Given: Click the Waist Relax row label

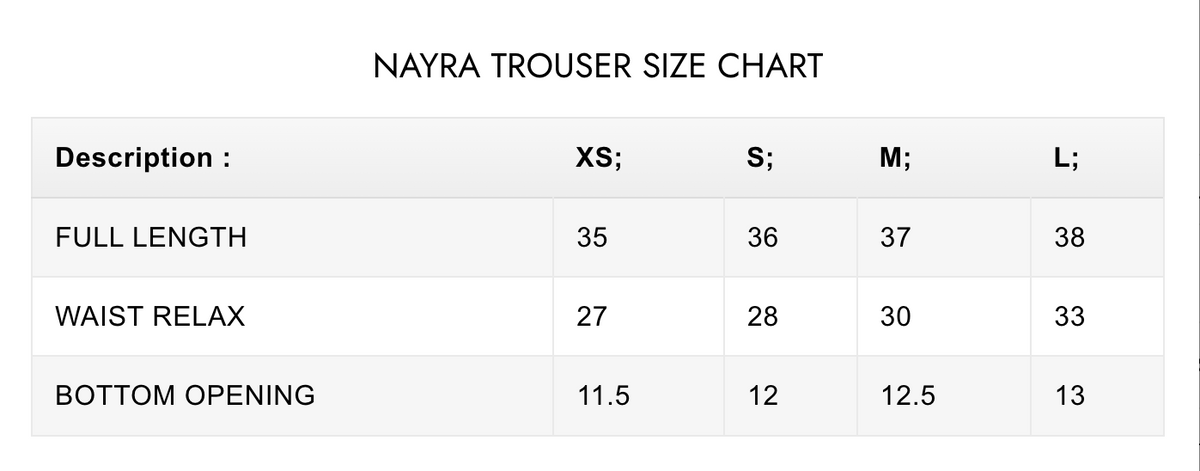Looking at the screenshot, I should point(150,317).
